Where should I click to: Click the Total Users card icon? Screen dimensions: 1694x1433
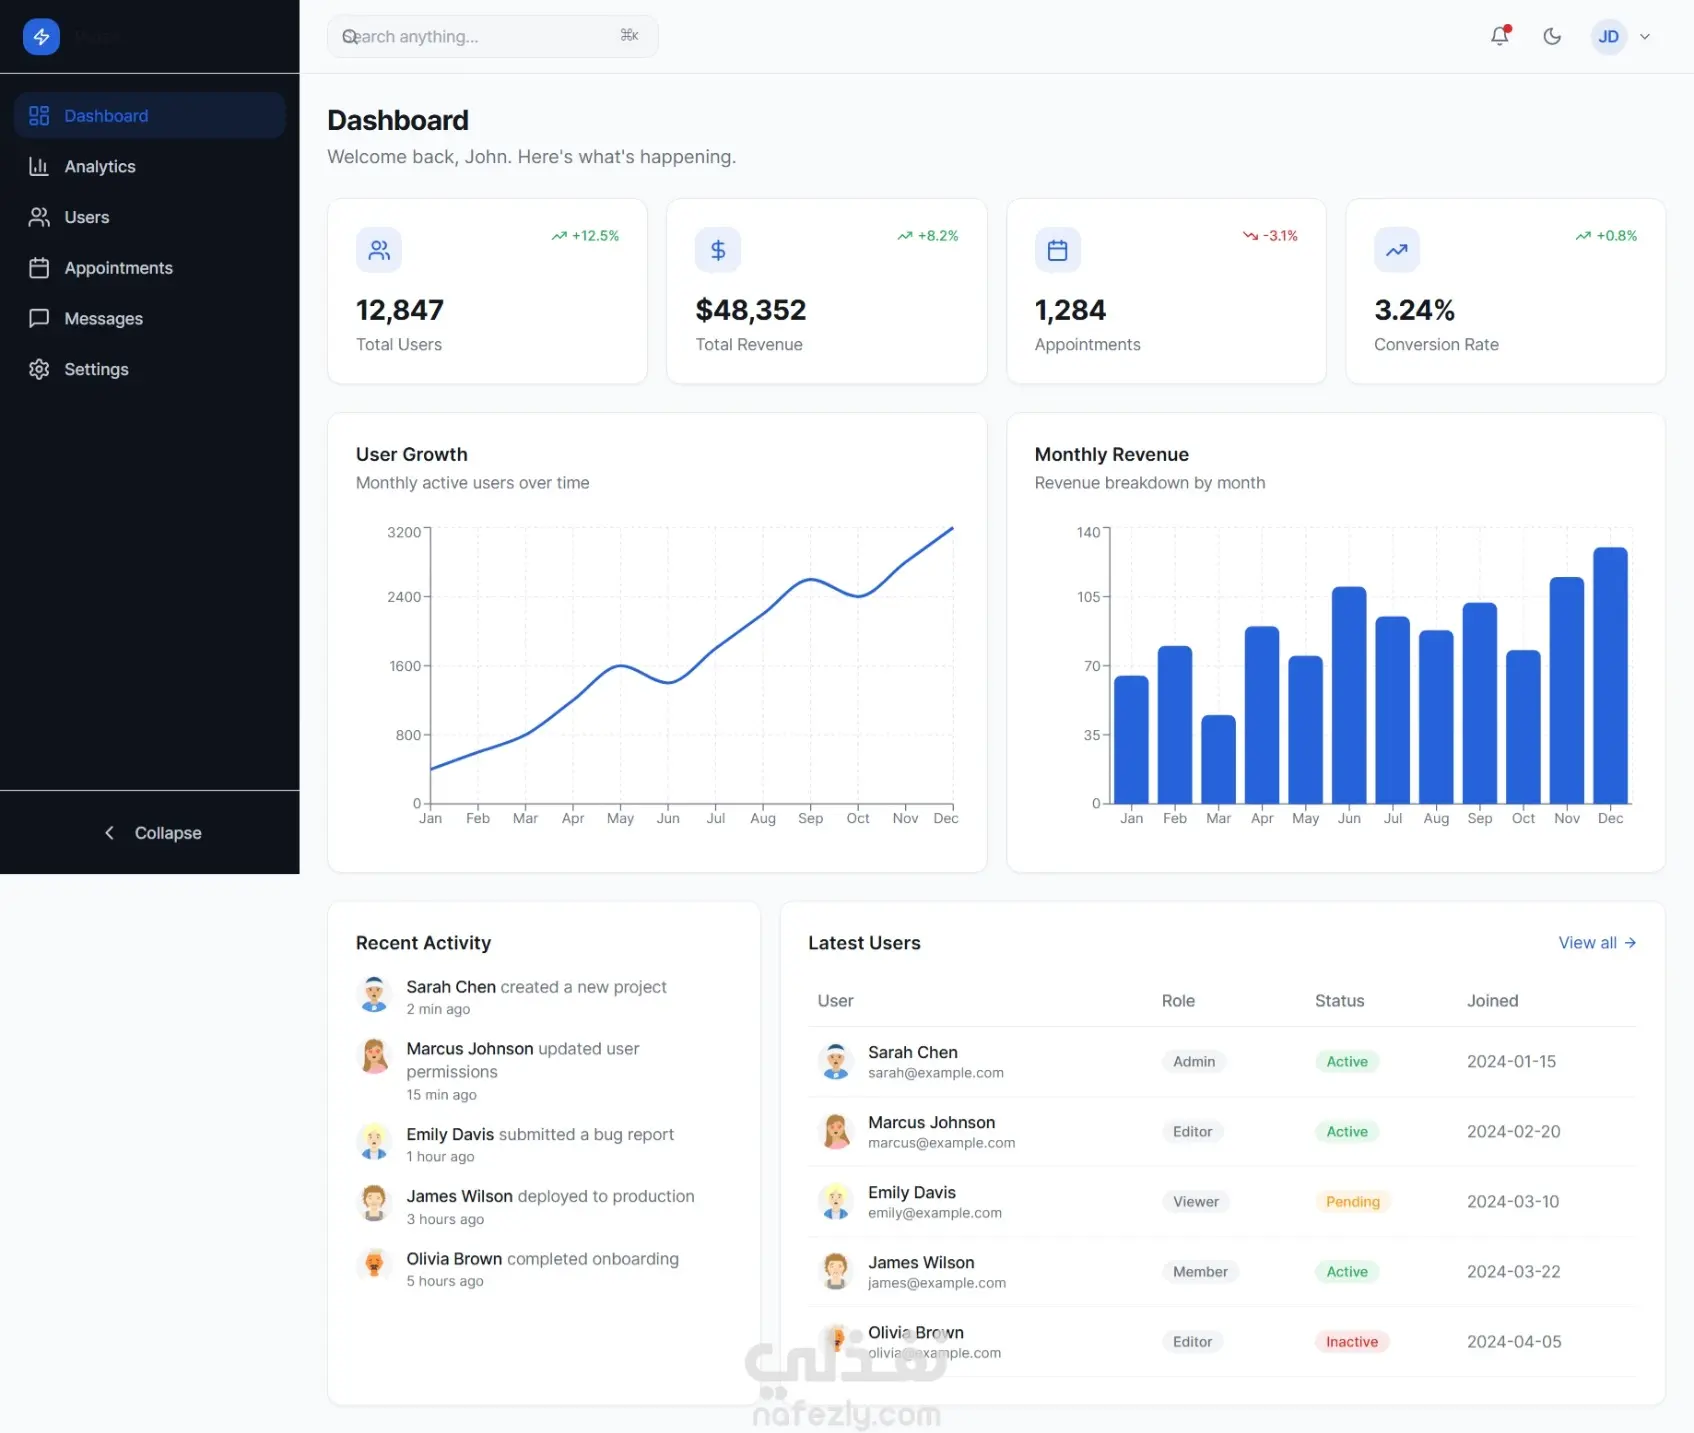(379, 250)
